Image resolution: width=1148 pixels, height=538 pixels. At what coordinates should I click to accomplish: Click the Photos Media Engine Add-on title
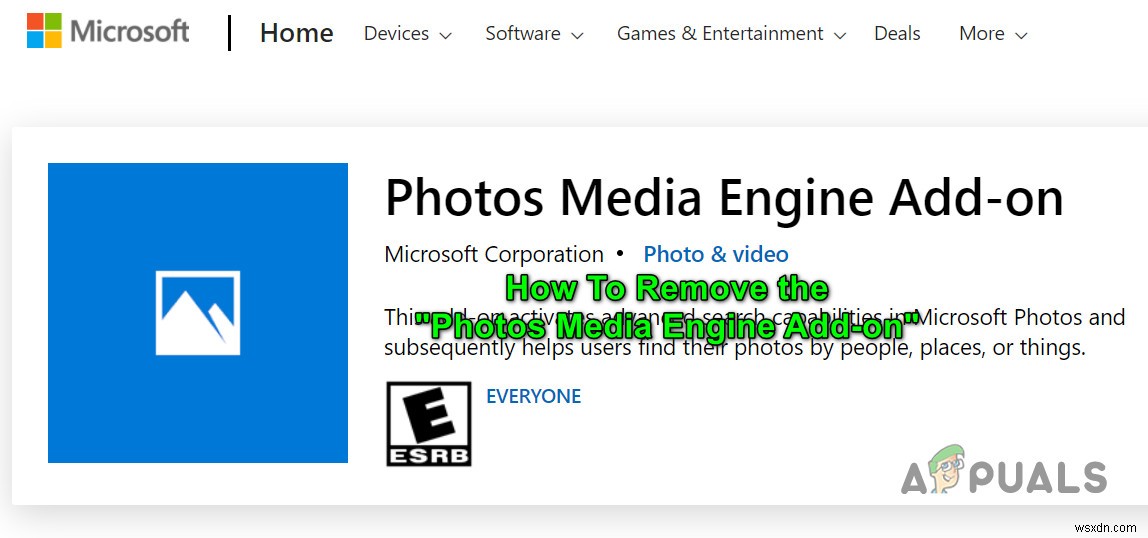click(724, 197)
